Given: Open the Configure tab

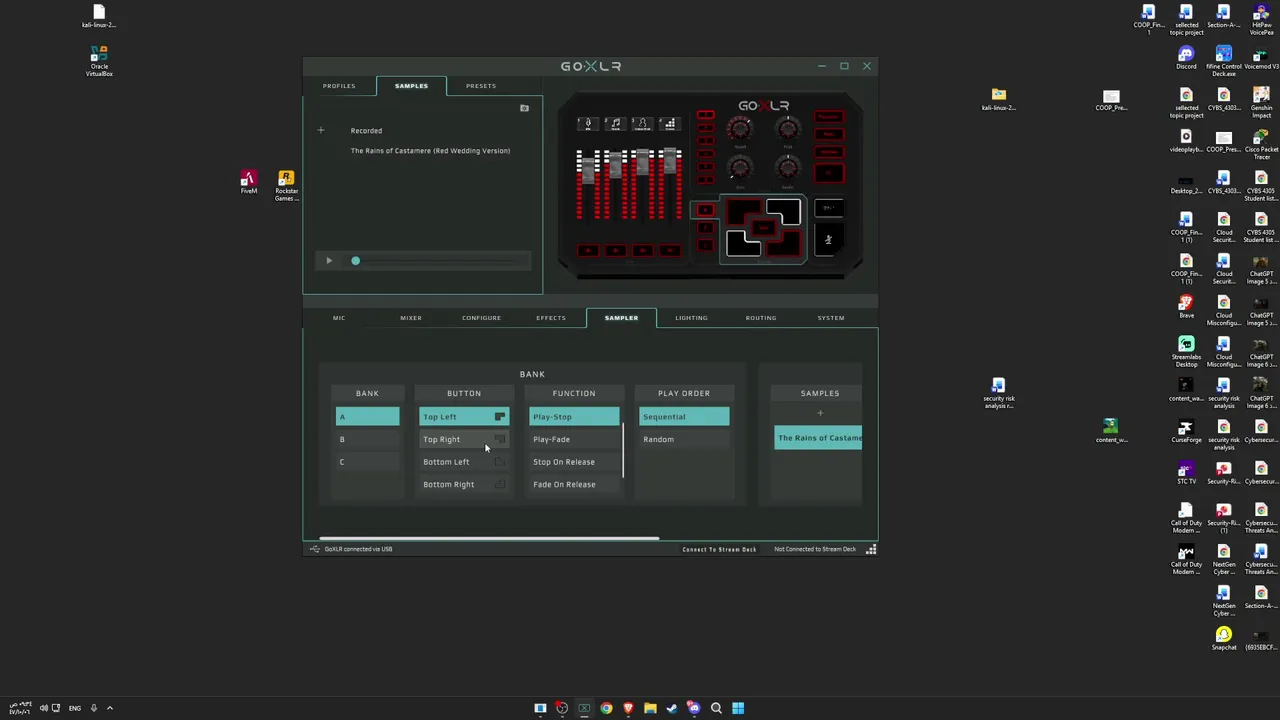Looking at the screenshot, I should (481, 318).
